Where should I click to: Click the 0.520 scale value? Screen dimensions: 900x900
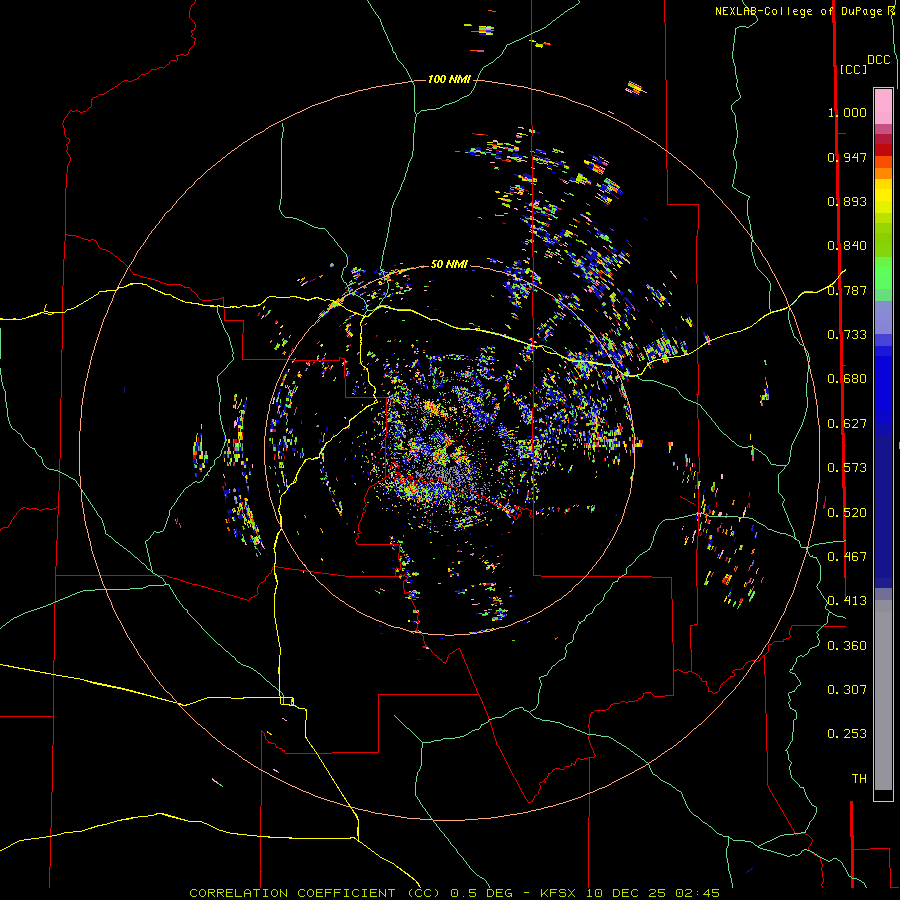[847, 513]
